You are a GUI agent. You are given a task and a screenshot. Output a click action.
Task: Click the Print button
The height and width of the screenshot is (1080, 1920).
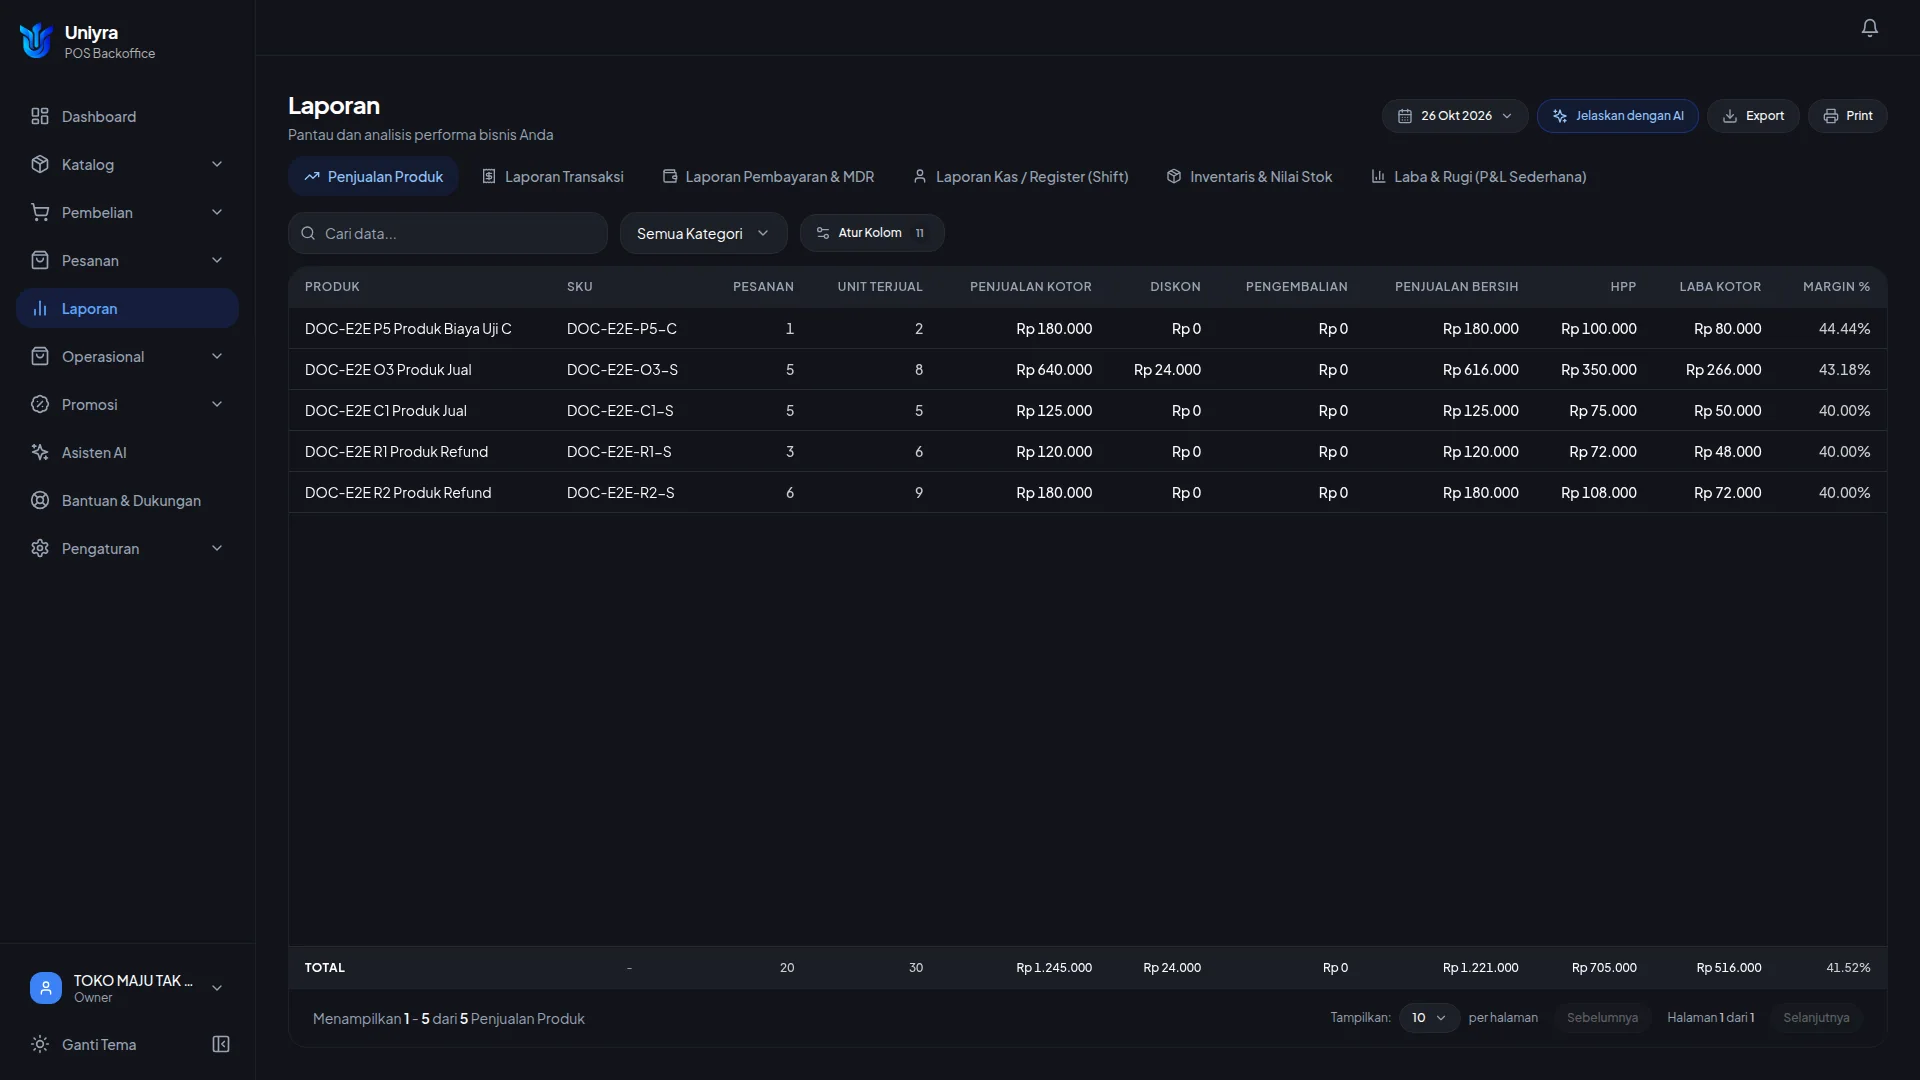(x=1847, y=116)
